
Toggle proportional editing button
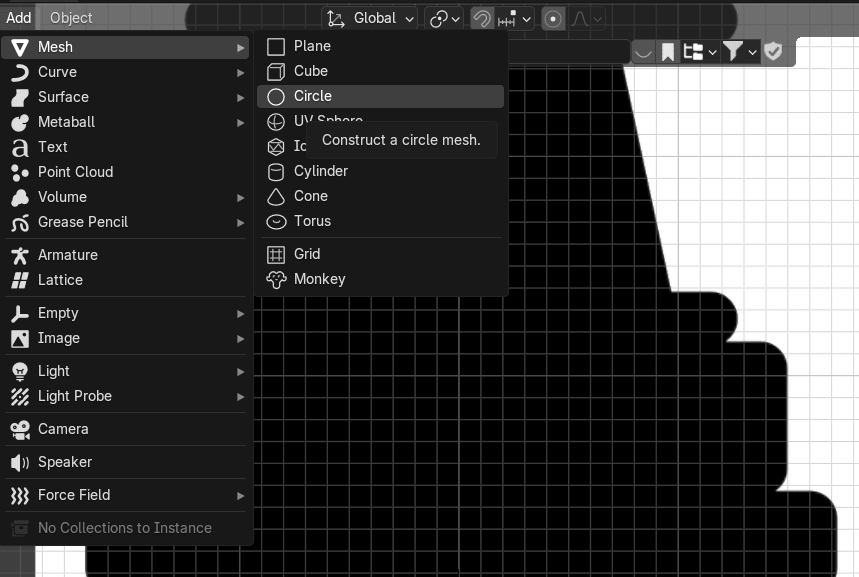tap(552, 18)
